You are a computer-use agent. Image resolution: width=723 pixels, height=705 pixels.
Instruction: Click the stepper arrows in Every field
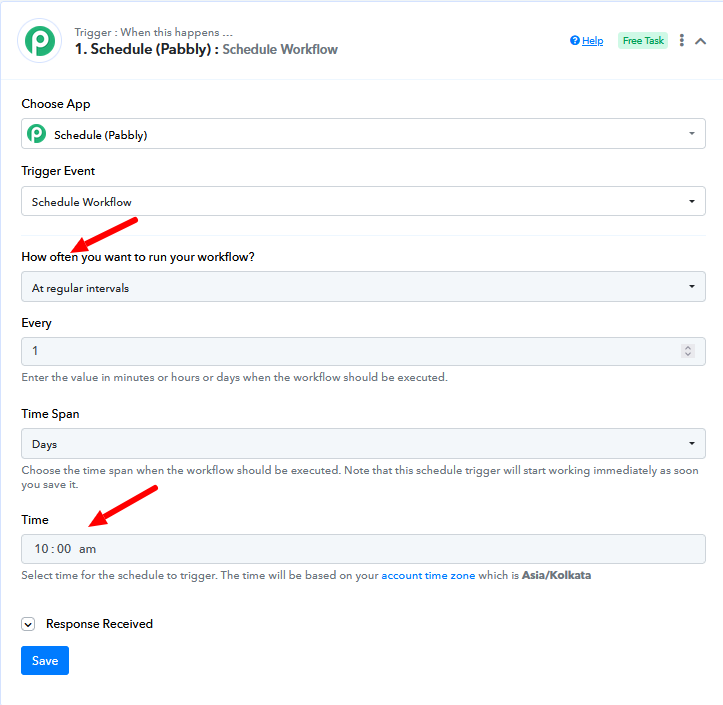(687, 351)
